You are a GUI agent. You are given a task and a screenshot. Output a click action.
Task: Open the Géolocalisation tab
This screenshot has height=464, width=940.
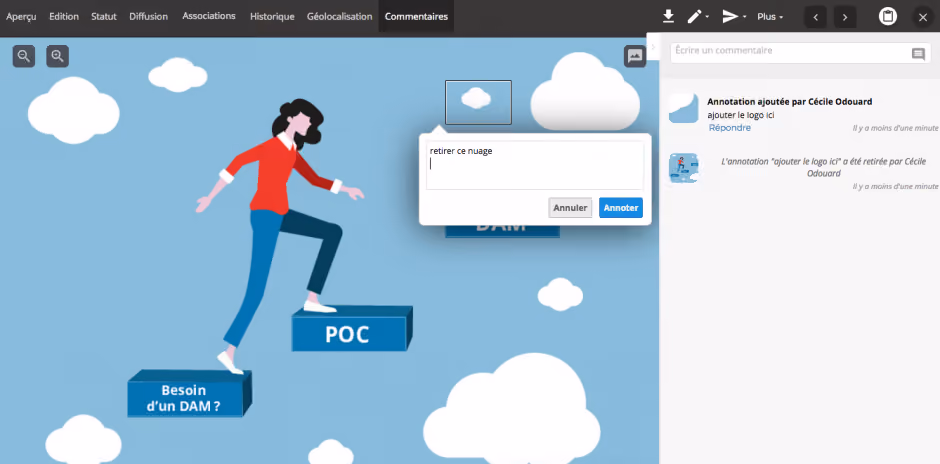point(339,16)
